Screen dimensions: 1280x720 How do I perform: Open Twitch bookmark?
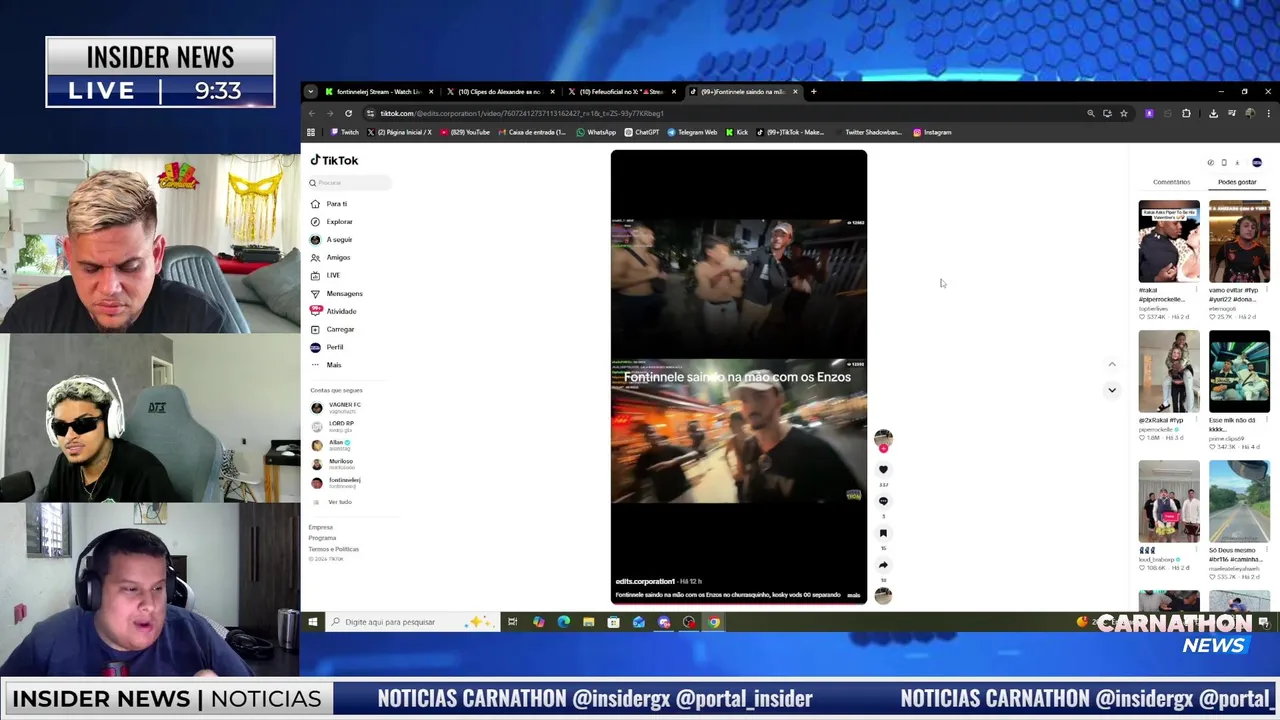[345, 132]
